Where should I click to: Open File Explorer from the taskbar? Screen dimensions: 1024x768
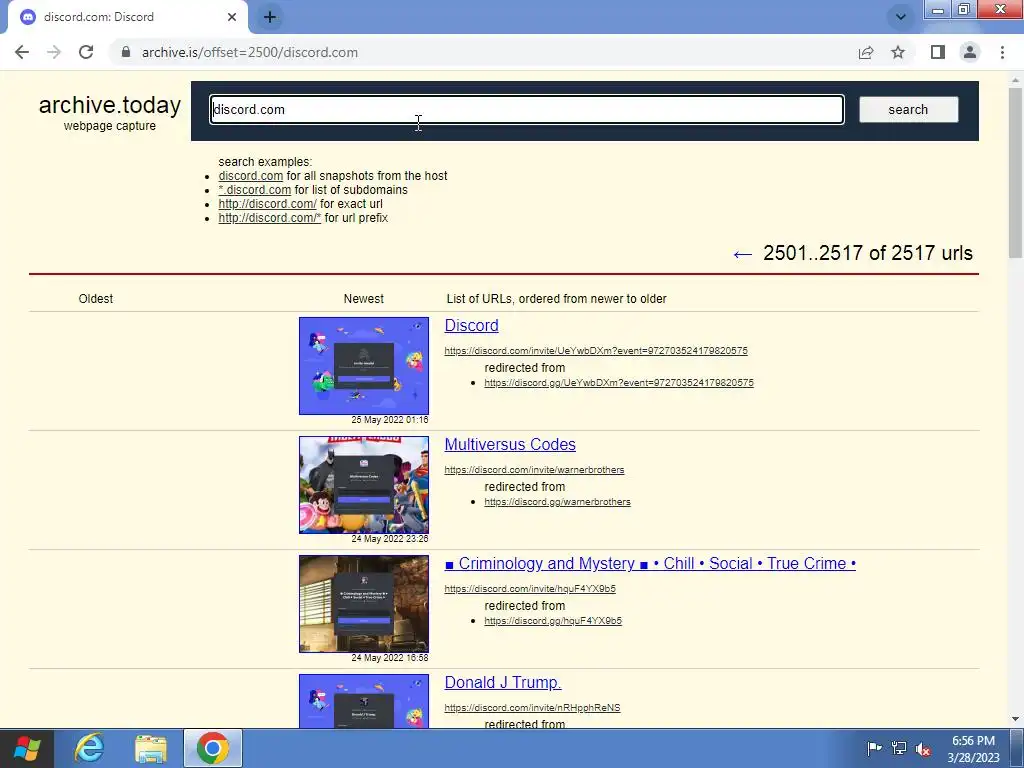tap(151, 748)
